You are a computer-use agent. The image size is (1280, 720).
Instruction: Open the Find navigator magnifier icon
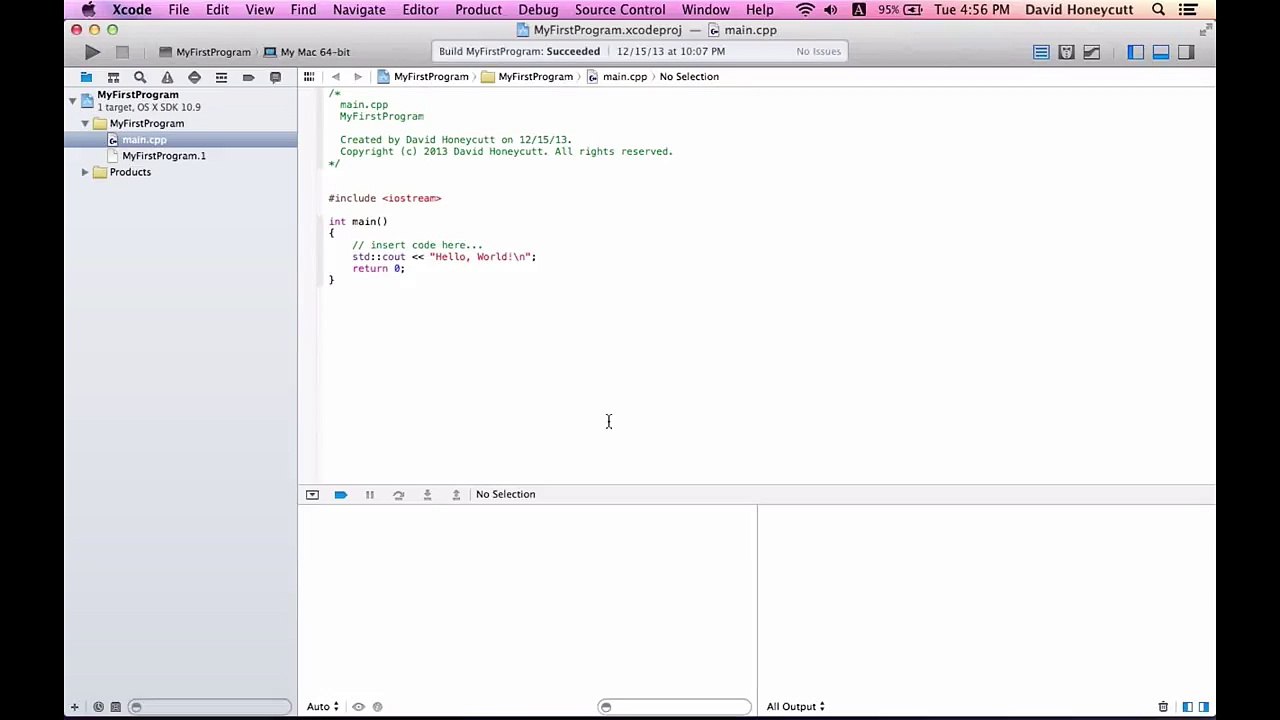coord(140,77)
